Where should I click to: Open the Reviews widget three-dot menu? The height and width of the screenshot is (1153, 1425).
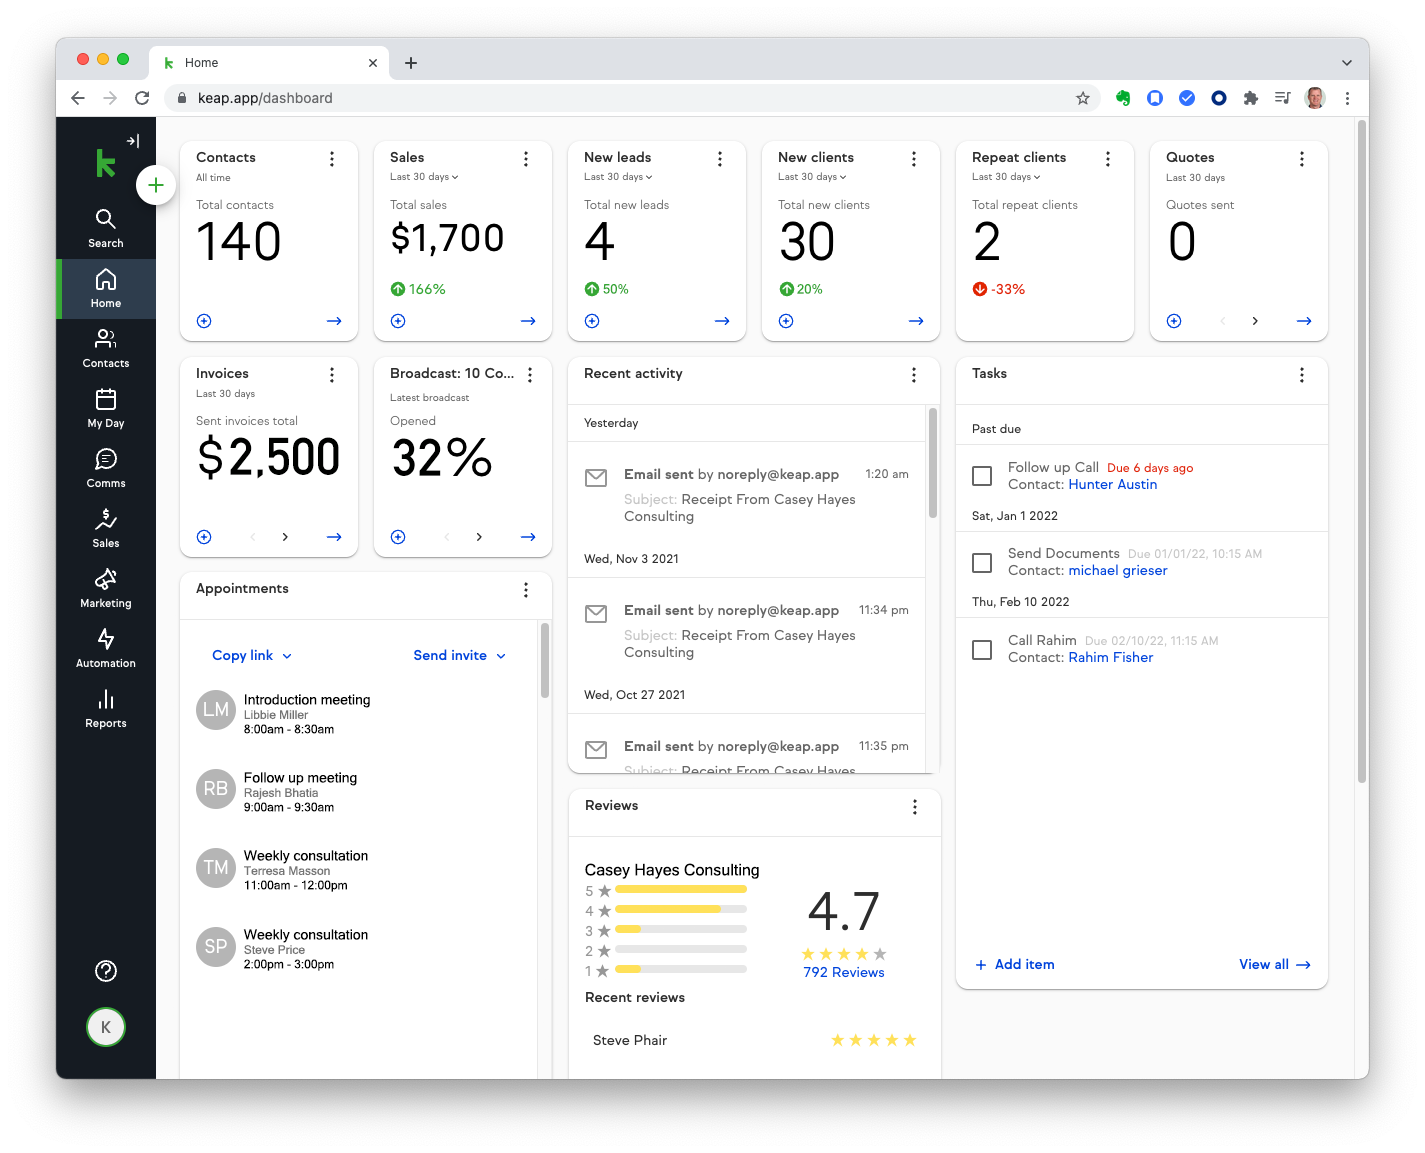tap(915, 807)
